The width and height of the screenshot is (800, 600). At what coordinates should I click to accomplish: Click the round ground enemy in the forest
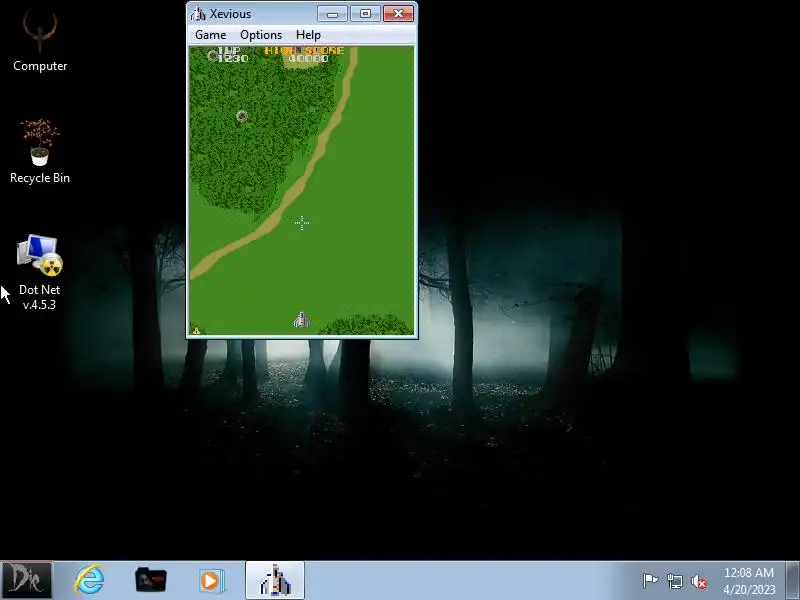tap(242, 116)
